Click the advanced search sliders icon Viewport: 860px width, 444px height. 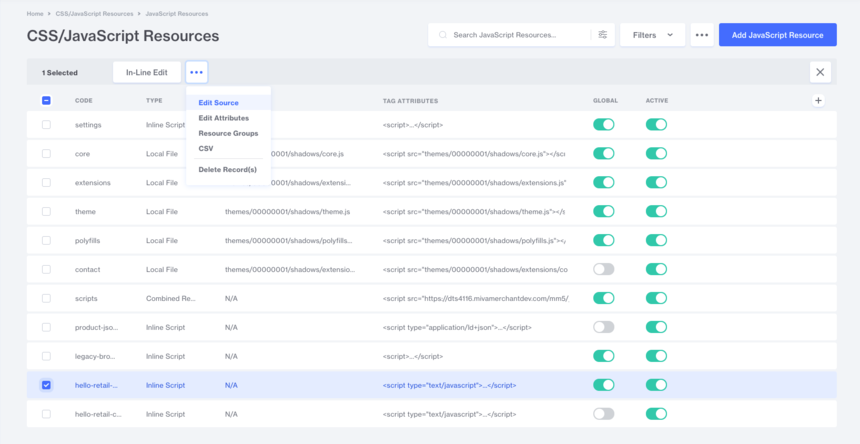pyautogui.click(x=602, y=35)
